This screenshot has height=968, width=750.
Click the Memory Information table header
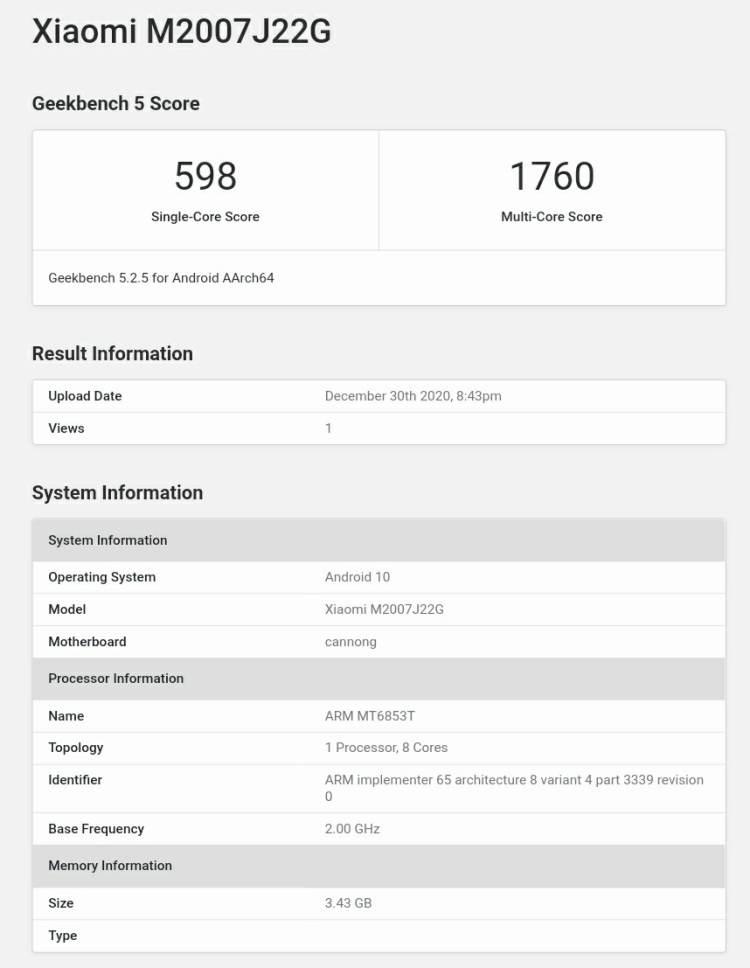point(379,866)
